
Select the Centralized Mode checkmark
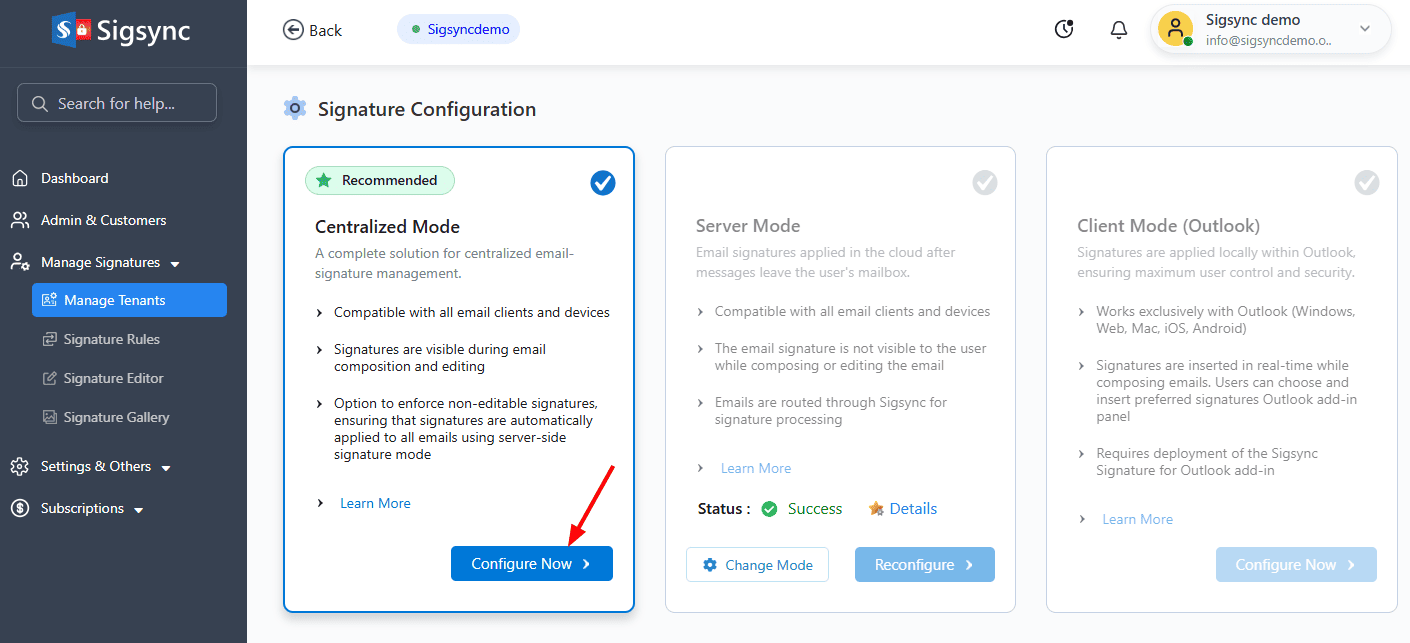tap(603, 182)
